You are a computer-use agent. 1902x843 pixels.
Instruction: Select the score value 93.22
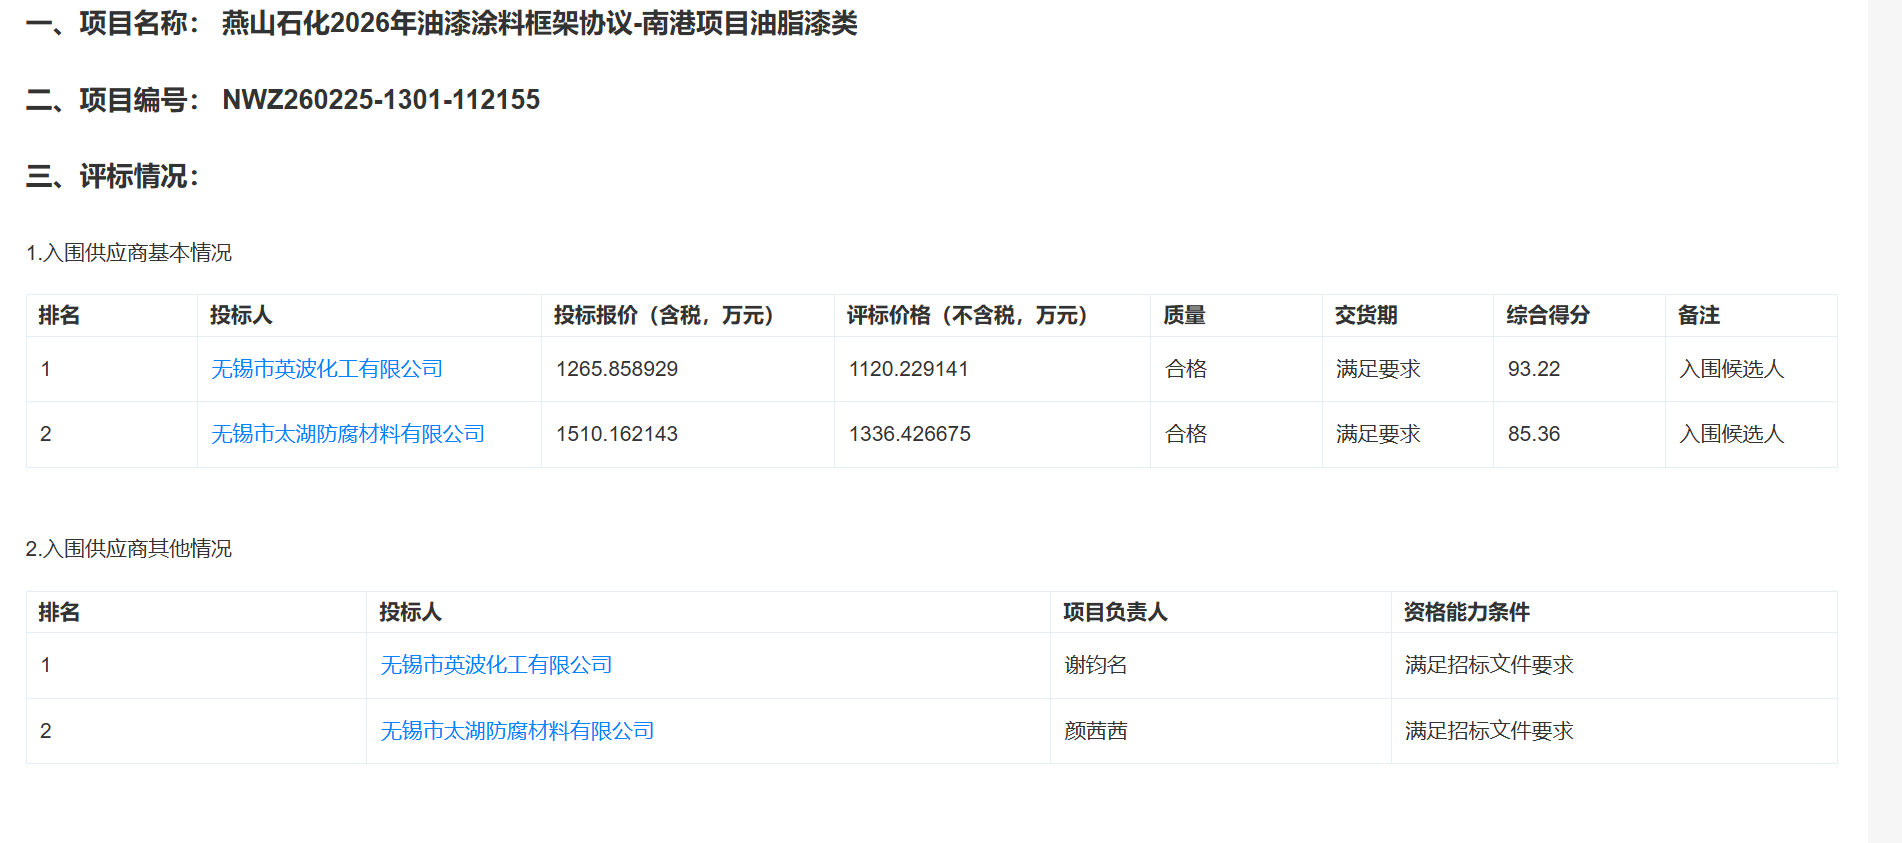pos(1533,369)
